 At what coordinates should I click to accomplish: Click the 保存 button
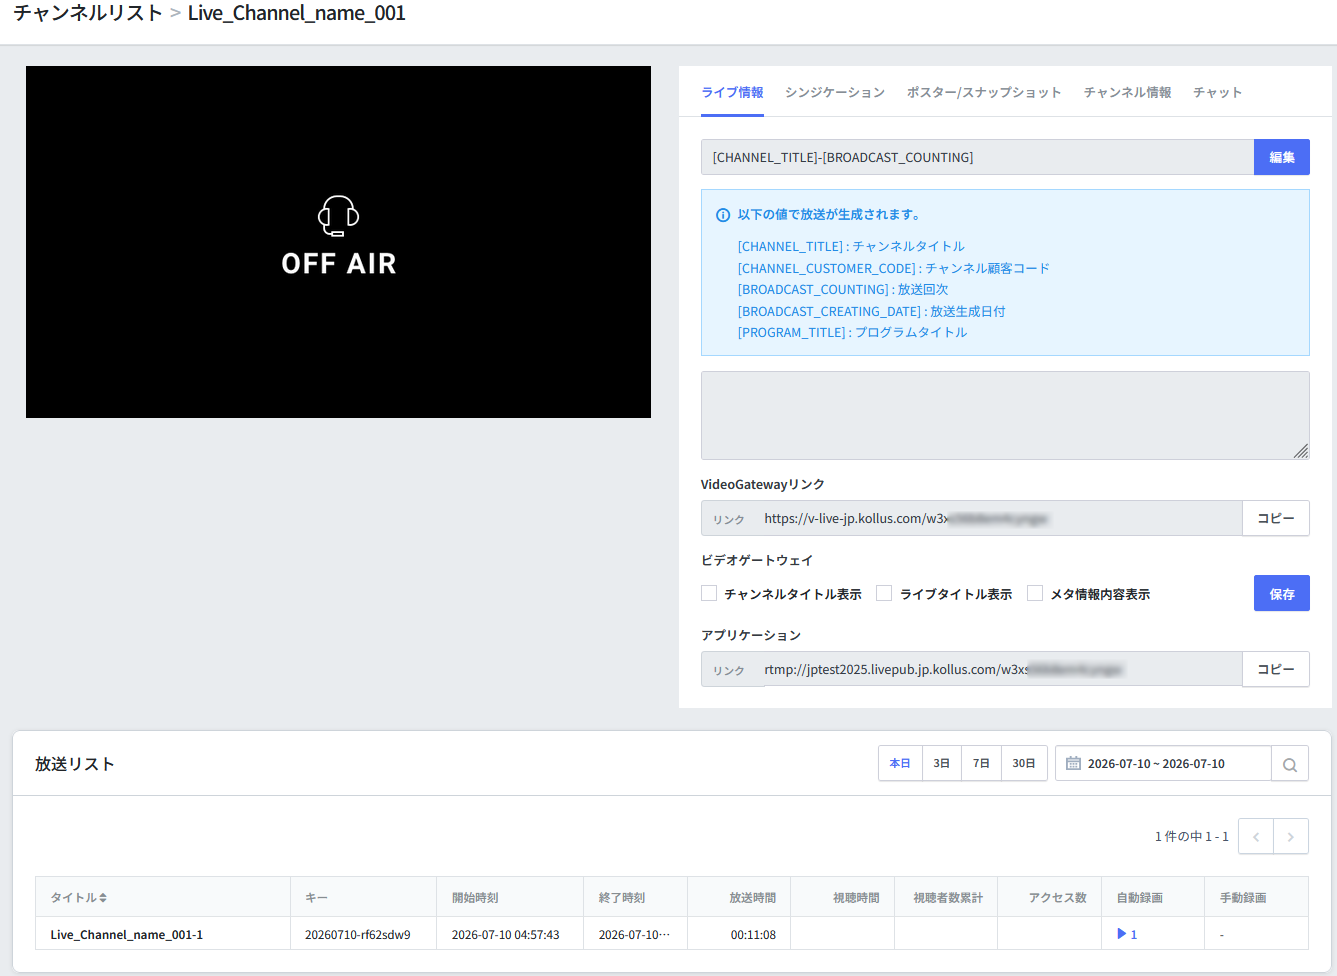[1282, 593]
